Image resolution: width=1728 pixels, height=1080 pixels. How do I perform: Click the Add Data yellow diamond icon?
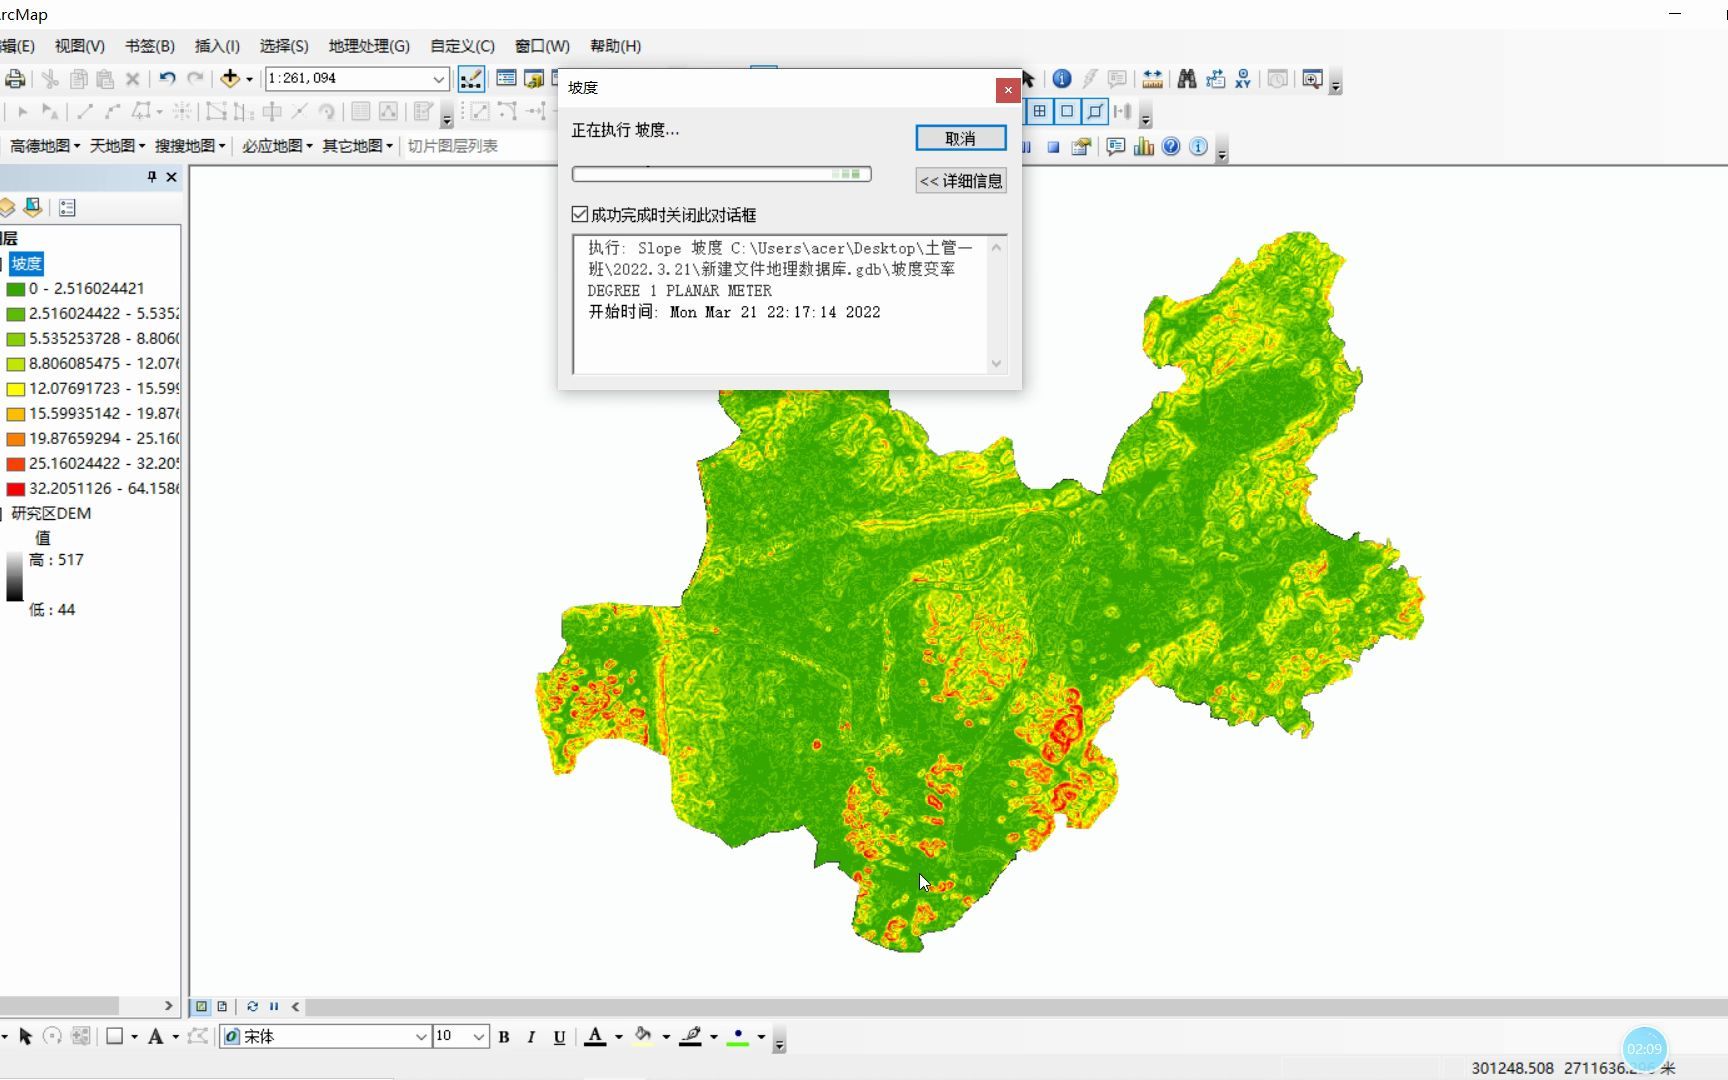pyautogui.click(x=228, y=78)
